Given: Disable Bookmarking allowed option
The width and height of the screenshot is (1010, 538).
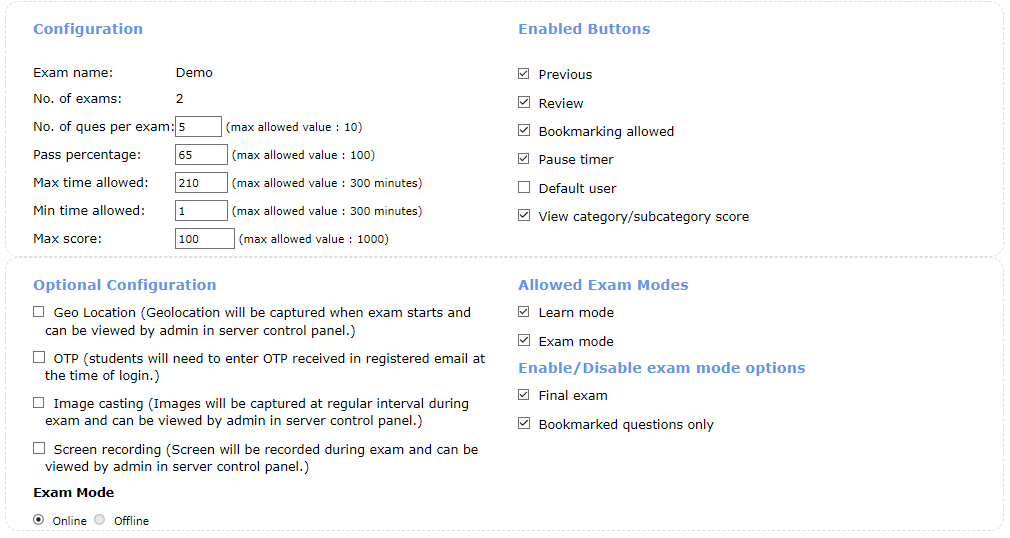Looking at the screenshot, I should click(x=524, y=131).
